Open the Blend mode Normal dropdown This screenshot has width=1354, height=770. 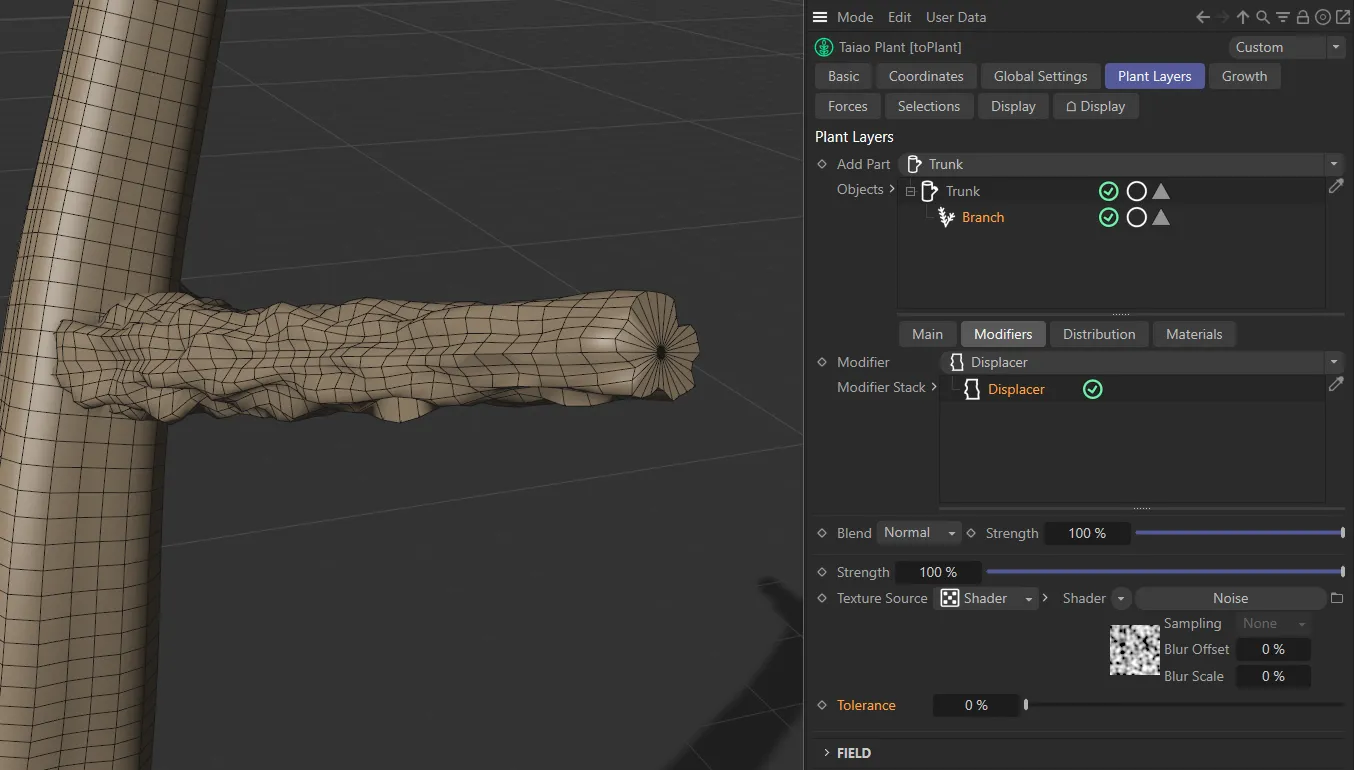coord(918,533)
